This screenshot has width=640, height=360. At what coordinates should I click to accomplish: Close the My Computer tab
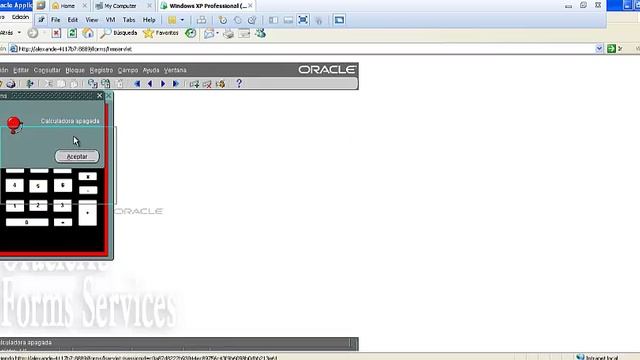pyautogui.click(x=149, y=6)
